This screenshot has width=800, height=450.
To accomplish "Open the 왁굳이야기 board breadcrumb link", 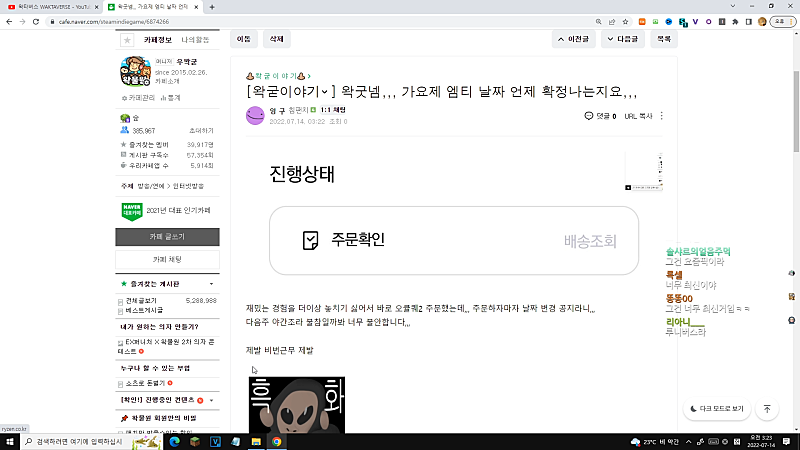I will tap(279, 76).
